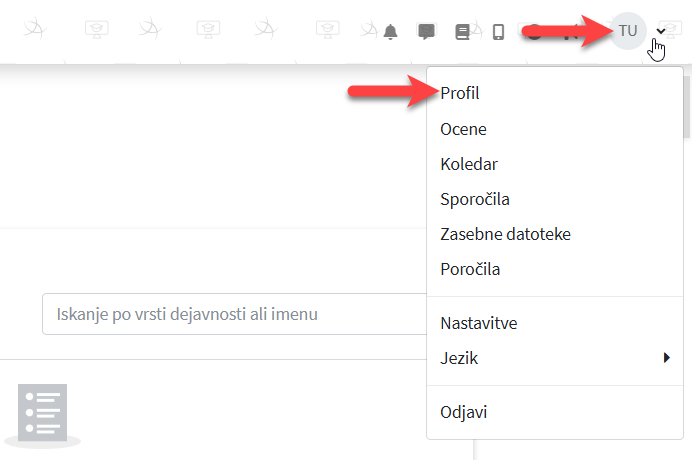Image resolution: width=692 pixels, height=460 pixels.
Task: Click the partially hidden icon beside the avatar
Action: pyautogui.click(x=570, y=32)
